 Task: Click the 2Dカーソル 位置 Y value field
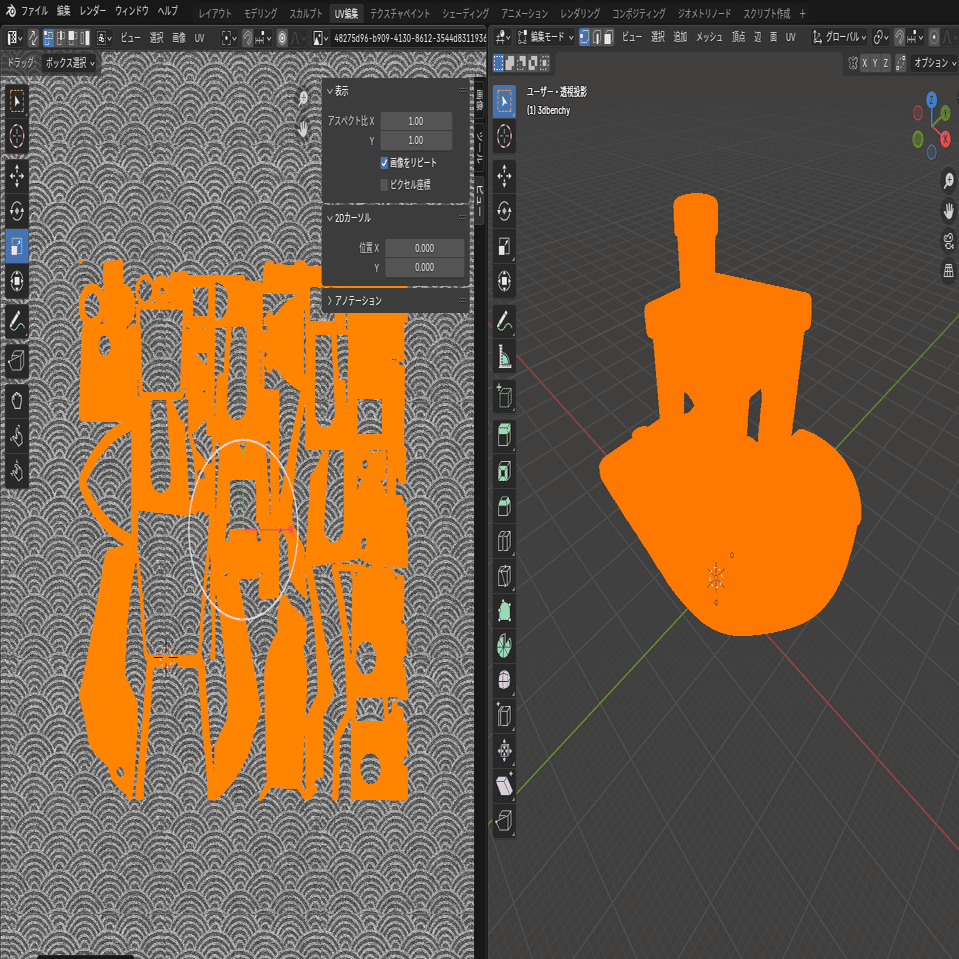click(x=424, y=267)
